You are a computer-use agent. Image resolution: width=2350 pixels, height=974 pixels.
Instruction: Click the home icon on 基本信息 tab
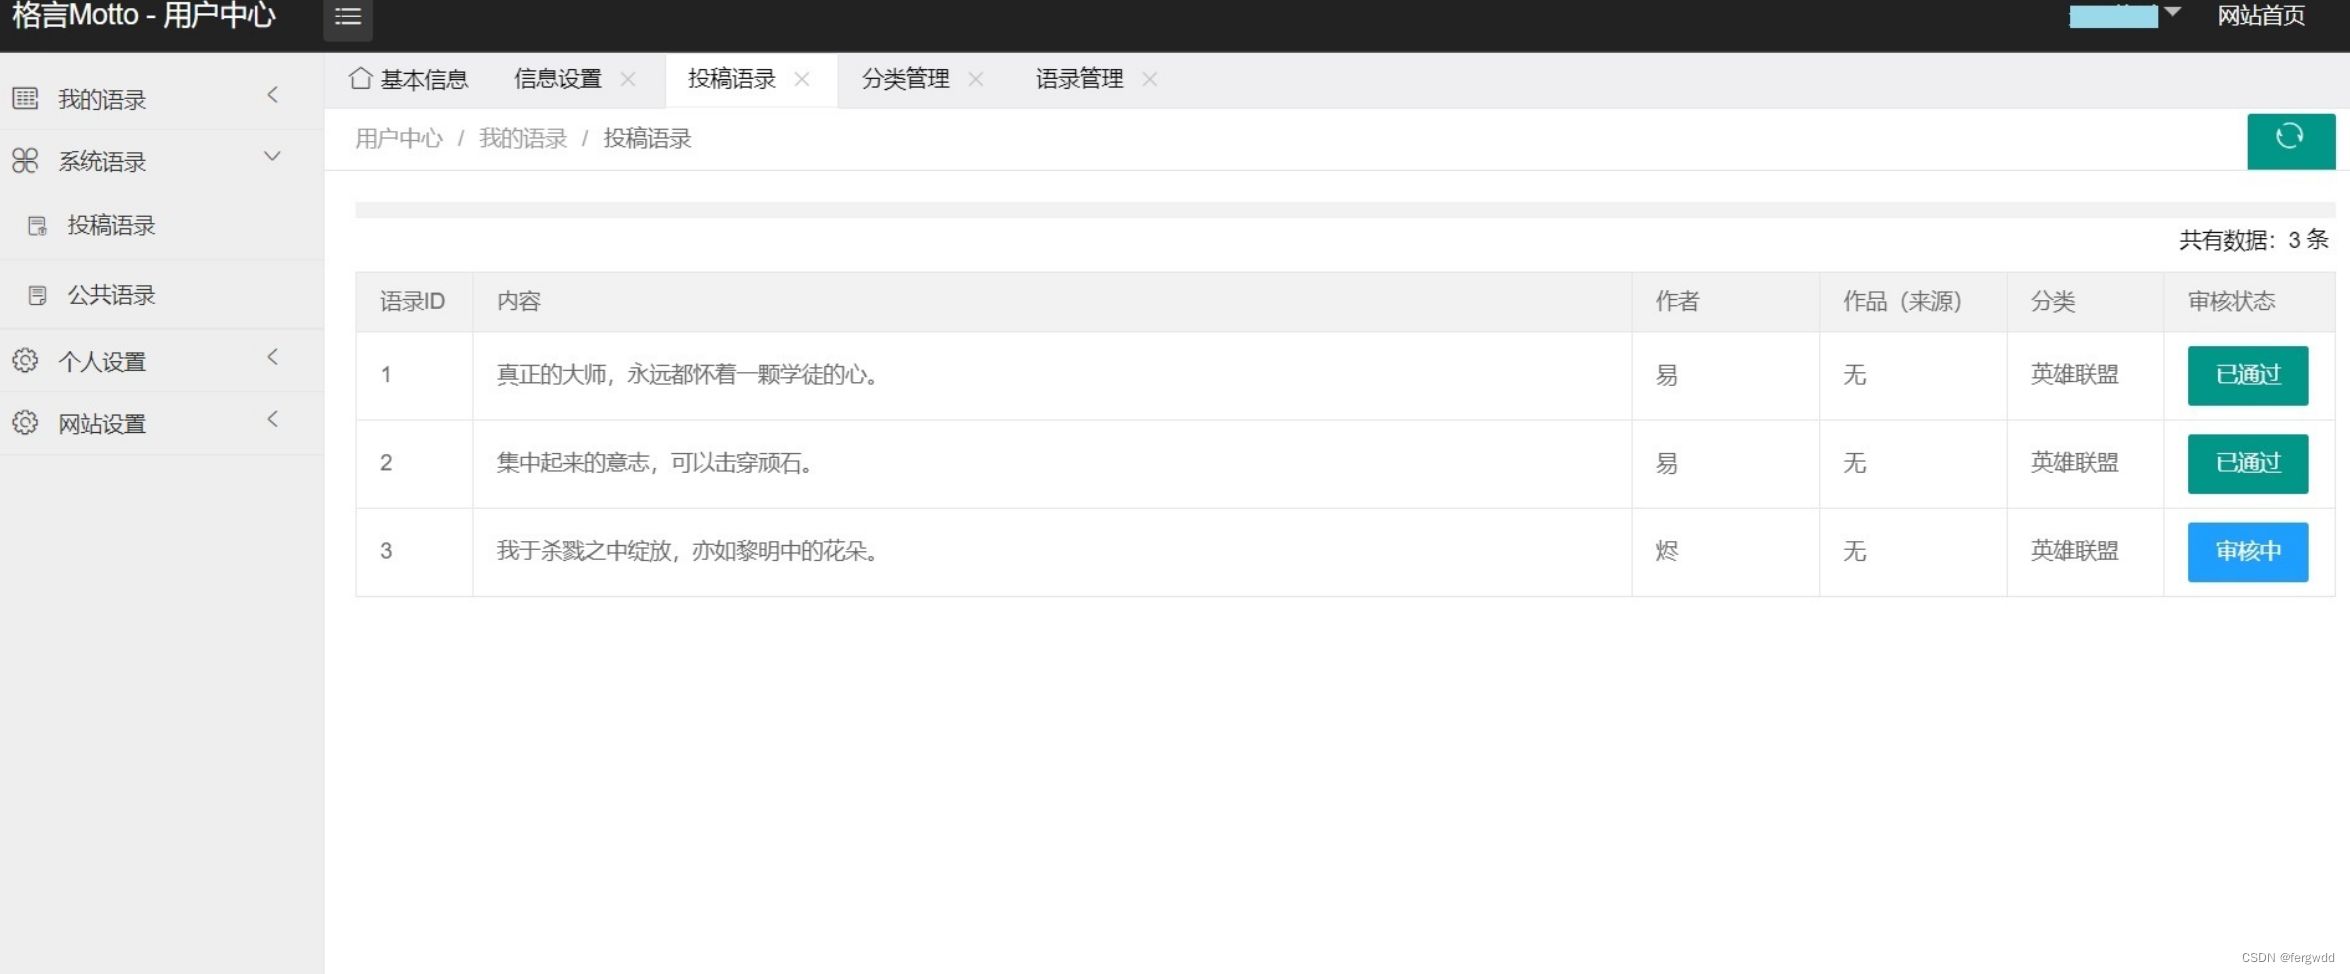361,79
